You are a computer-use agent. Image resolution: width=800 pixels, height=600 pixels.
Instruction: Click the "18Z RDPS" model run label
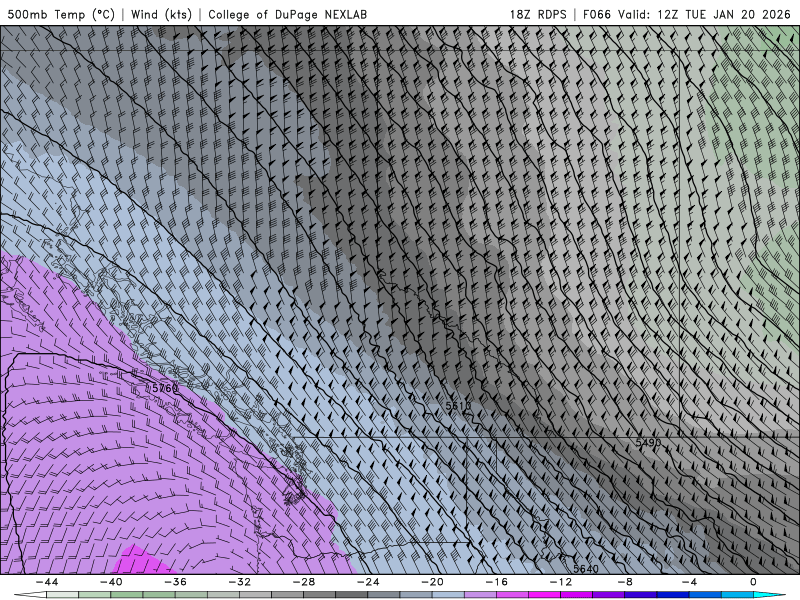pyautogui.click(x=538, y=14)
